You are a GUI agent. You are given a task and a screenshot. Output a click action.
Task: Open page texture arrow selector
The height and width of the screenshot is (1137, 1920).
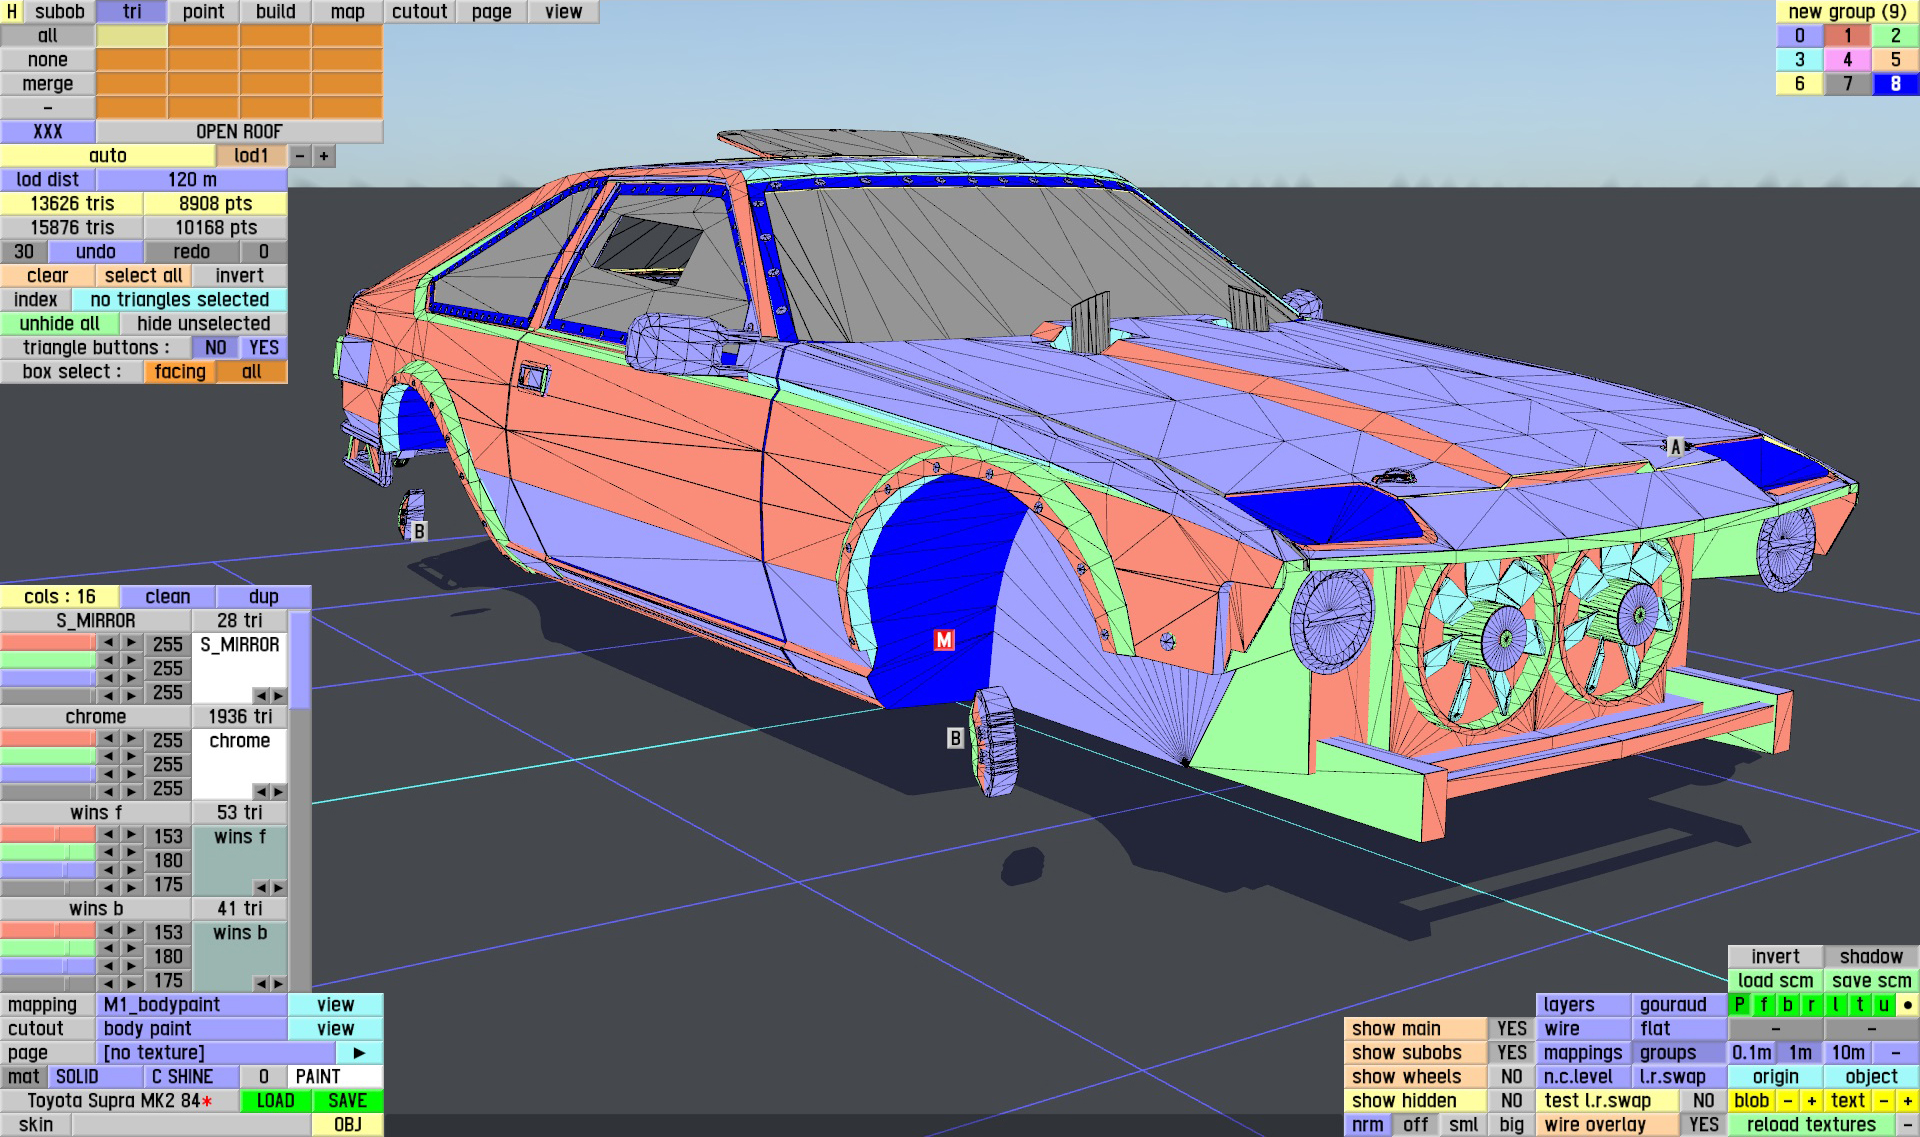pyautogui.click(x=359, y=1053)
